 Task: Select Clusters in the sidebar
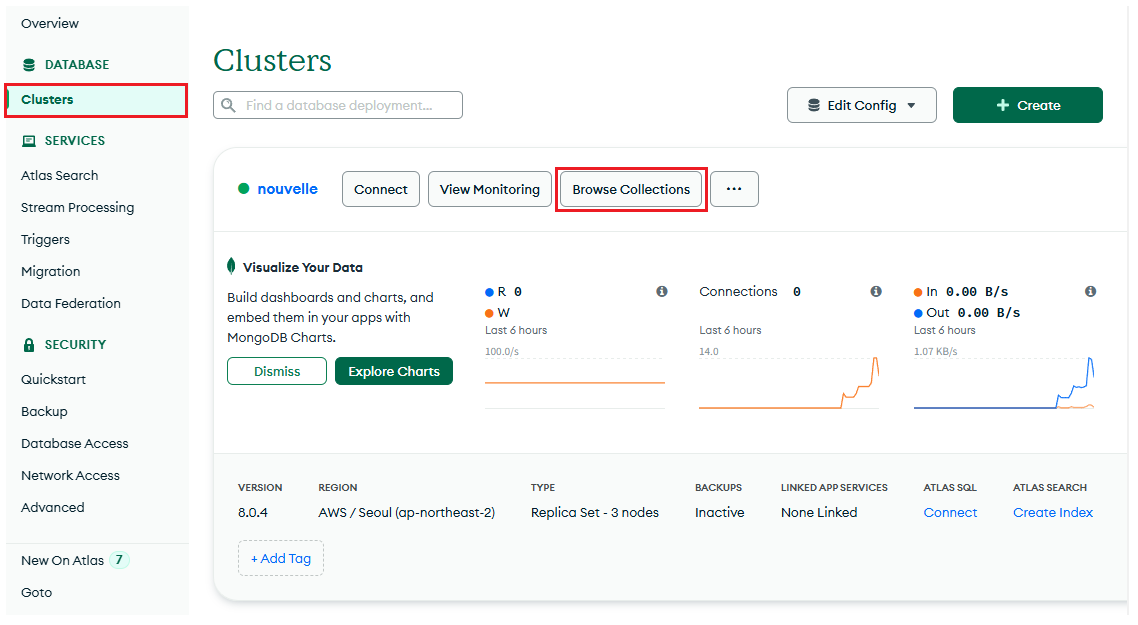click(x=96, y=100)
